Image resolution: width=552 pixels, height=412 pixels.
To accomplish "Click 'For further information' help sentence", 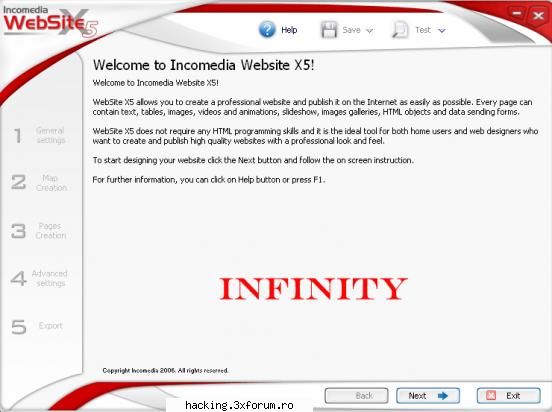I will (209, 180).
